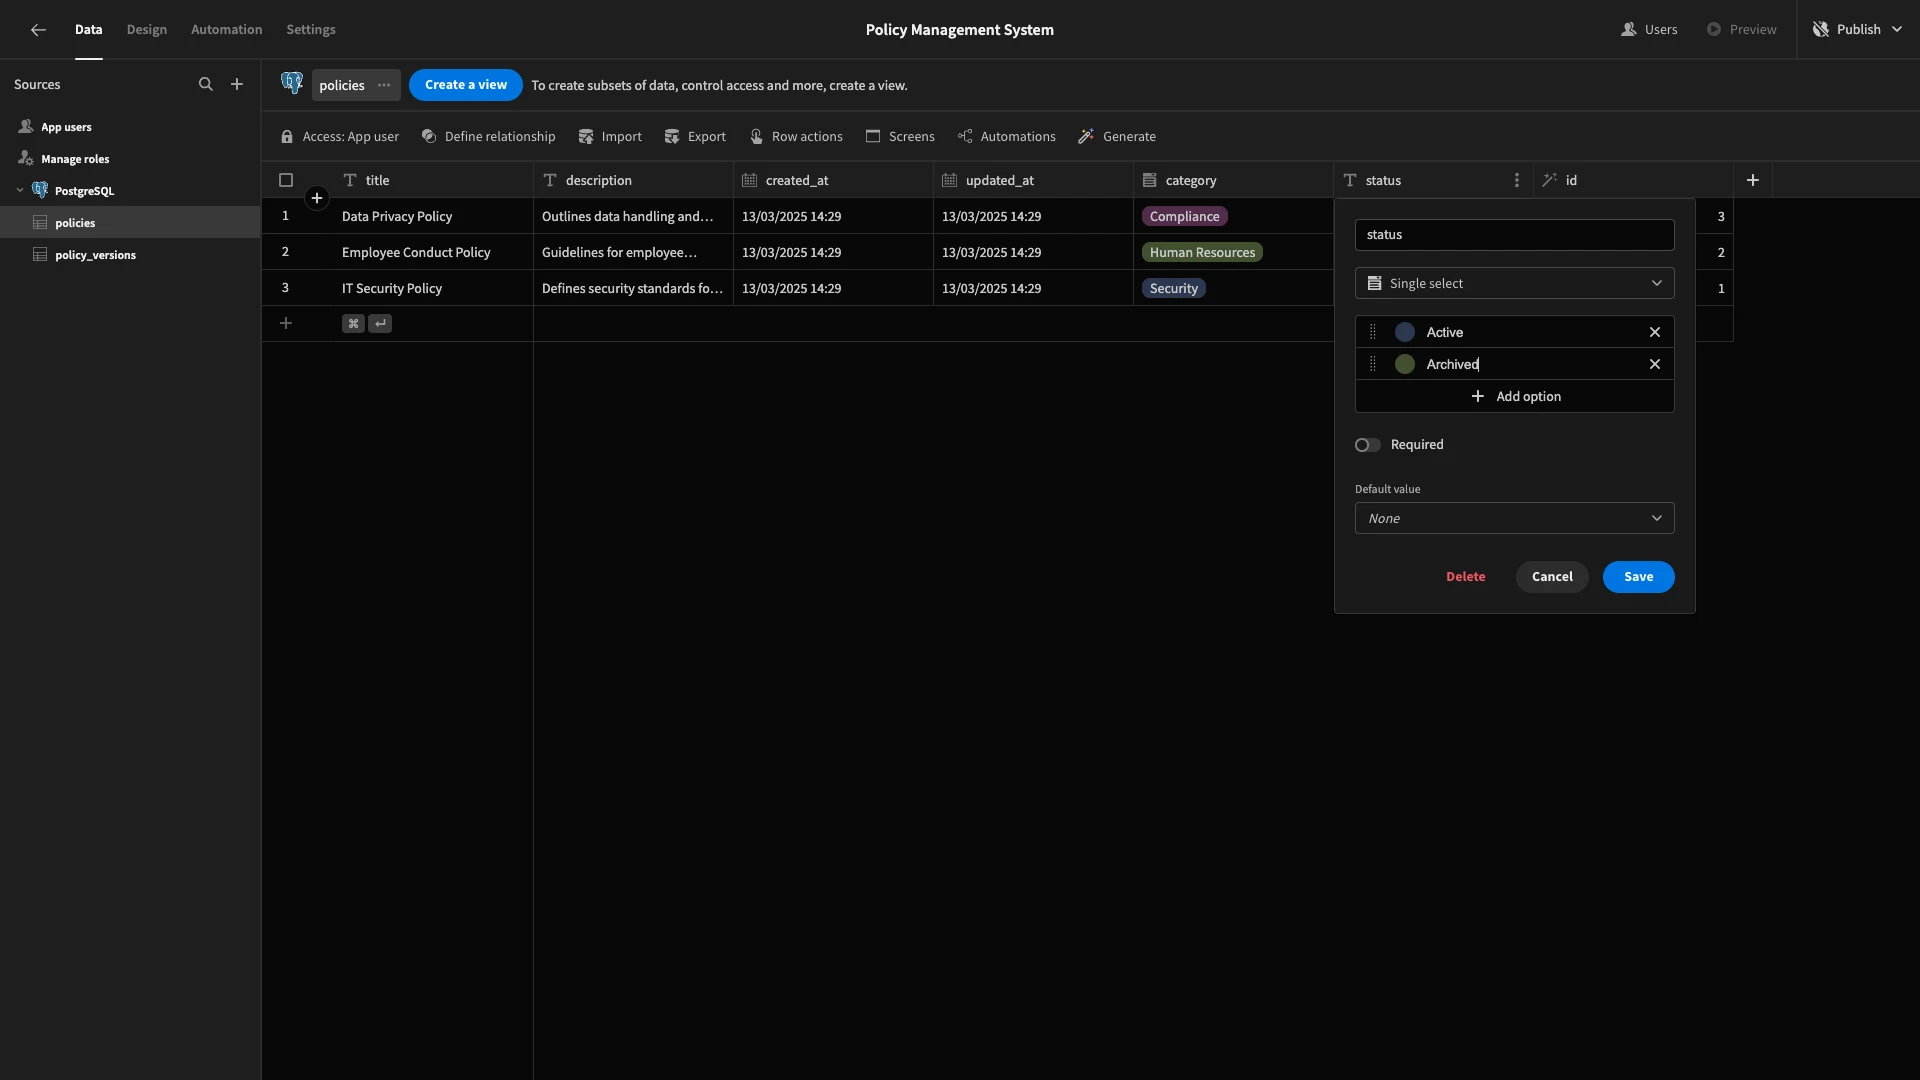Open Row actions
Image resolution: width=1920 pixels, height=1080 pixels.
pyautogui.click(x=796, y=137)
